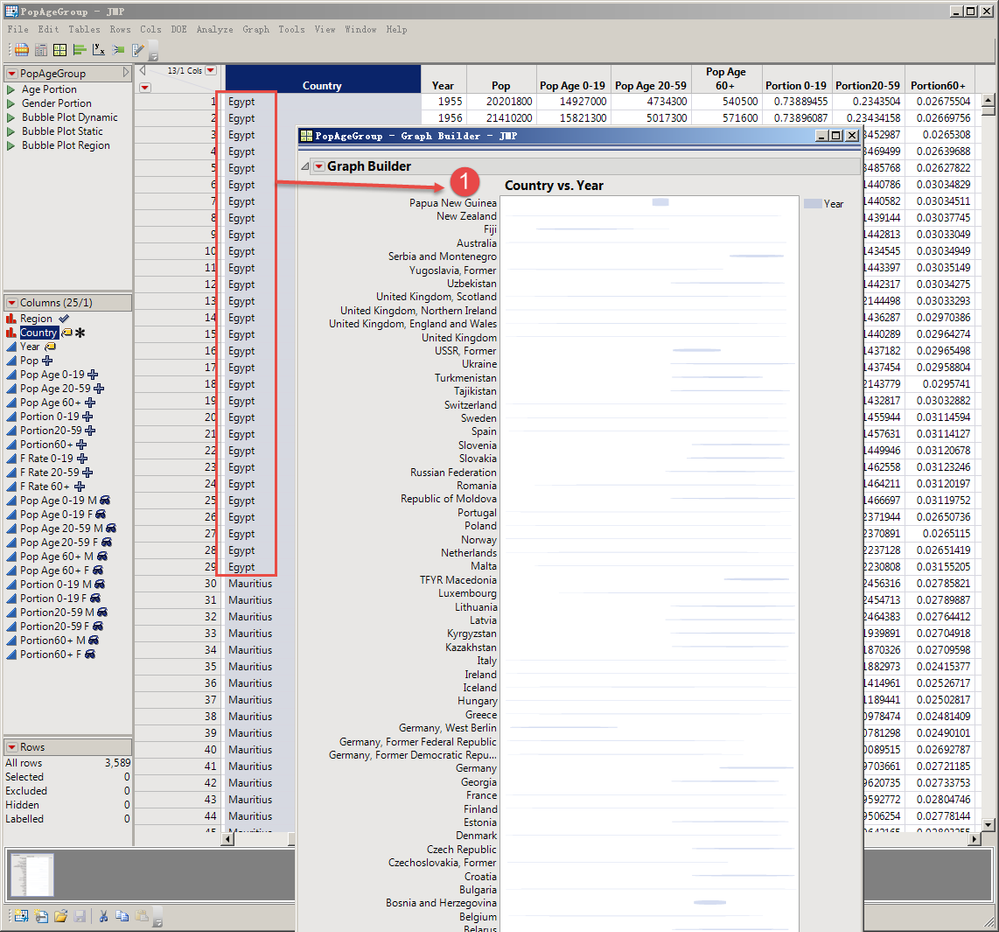Open the Columns panel red triangle menu
Viewport: 999px width, 932px height.
tap(12, 303)
